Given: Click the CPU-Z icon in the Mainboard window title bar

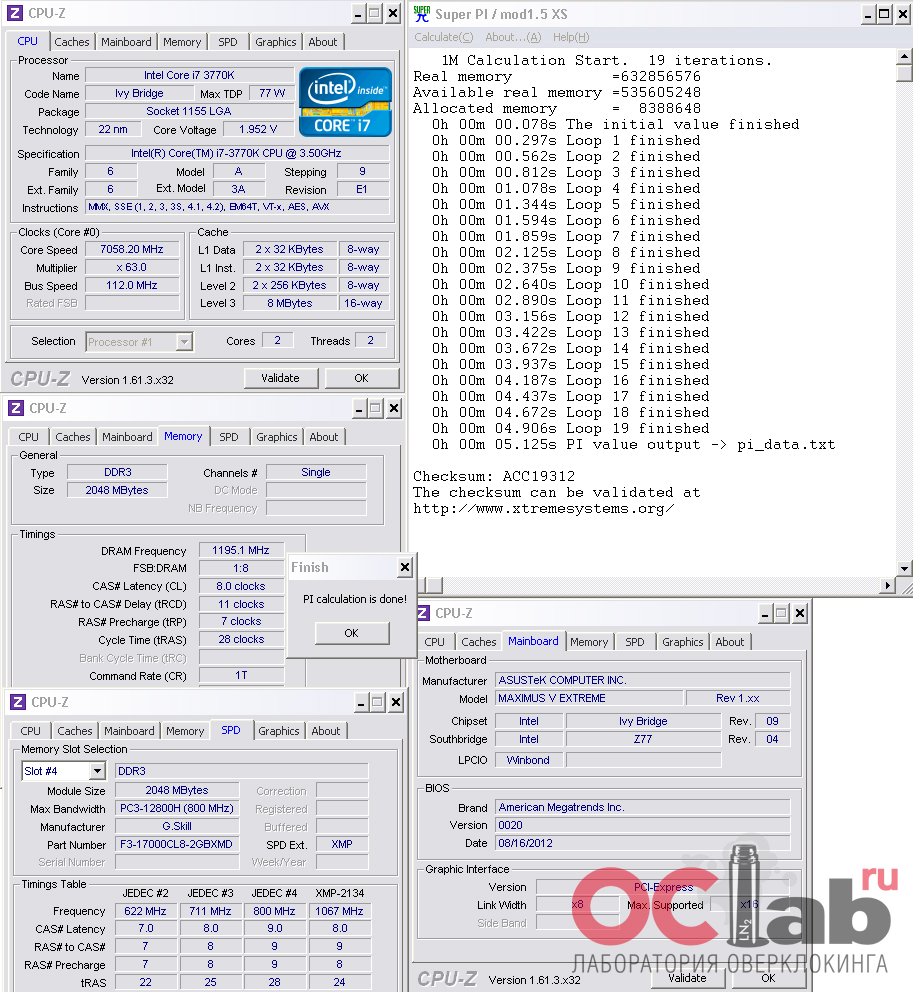Looking at the screenshot, I should click(x=423, y=613).
